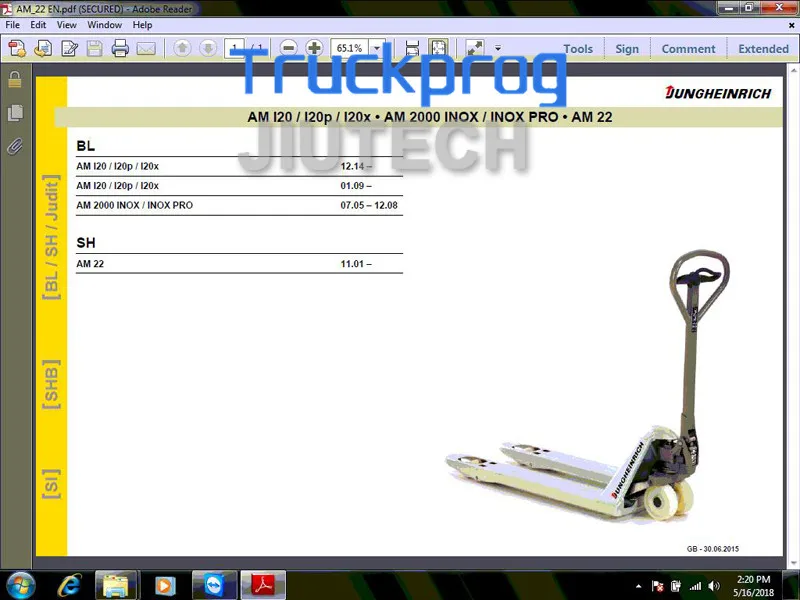
Task: Click the Edit/sign document toolbar icon
Action: [x=69, y=48]
